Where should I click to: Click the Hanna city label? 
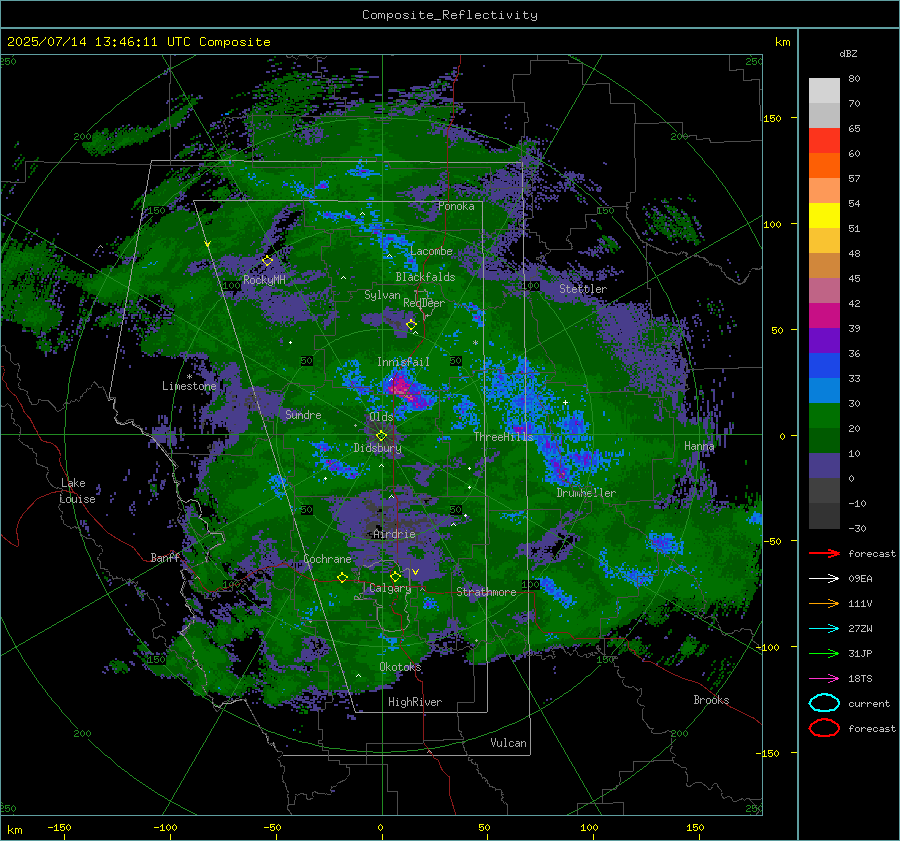pyautogui.click(x=699, y=446)
